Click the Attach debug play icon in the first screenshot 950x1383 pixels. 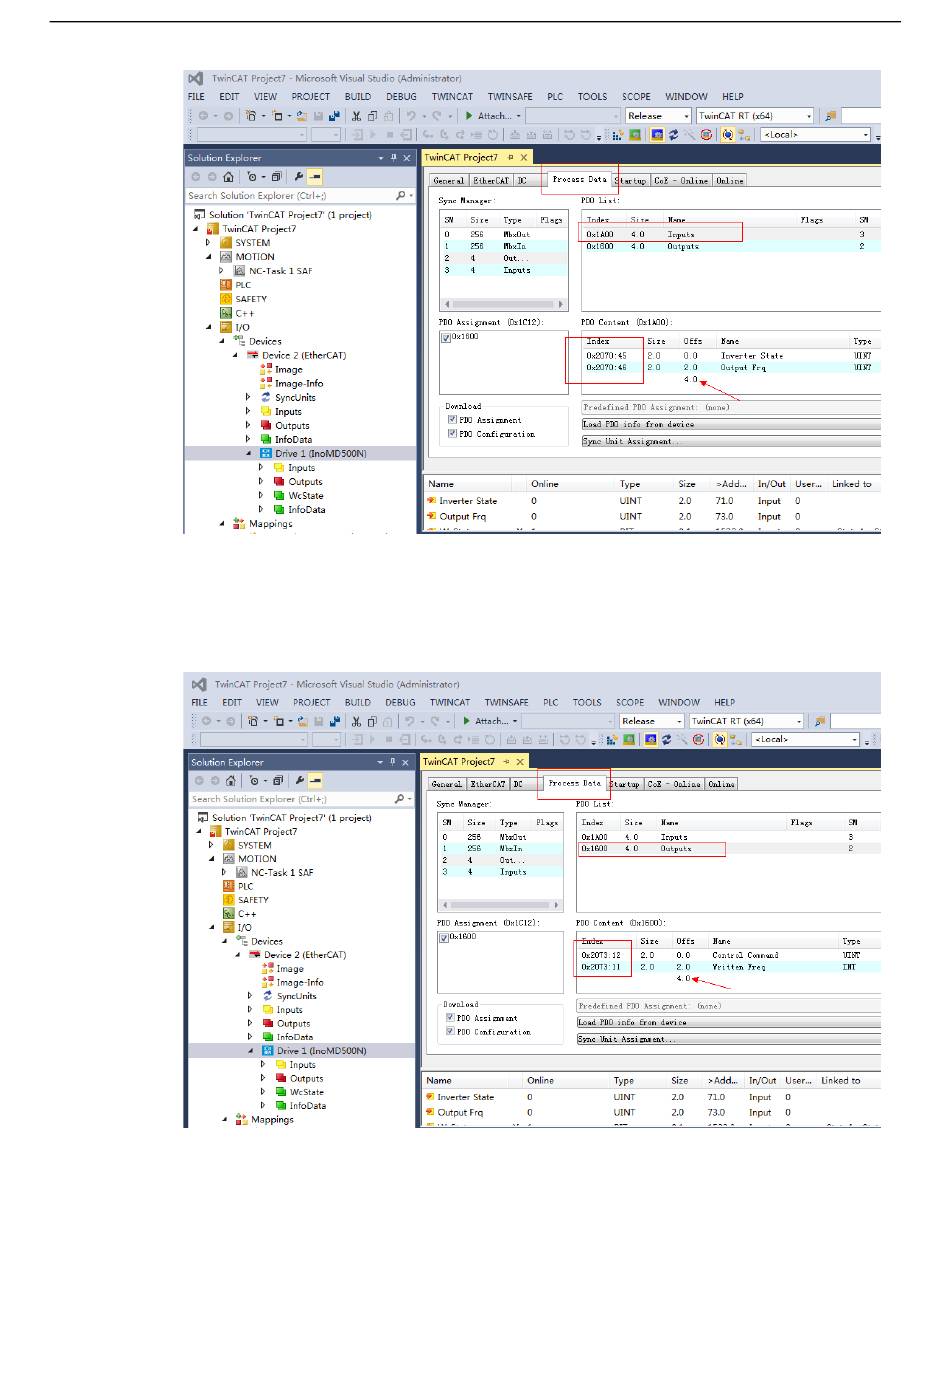[469, 116]
